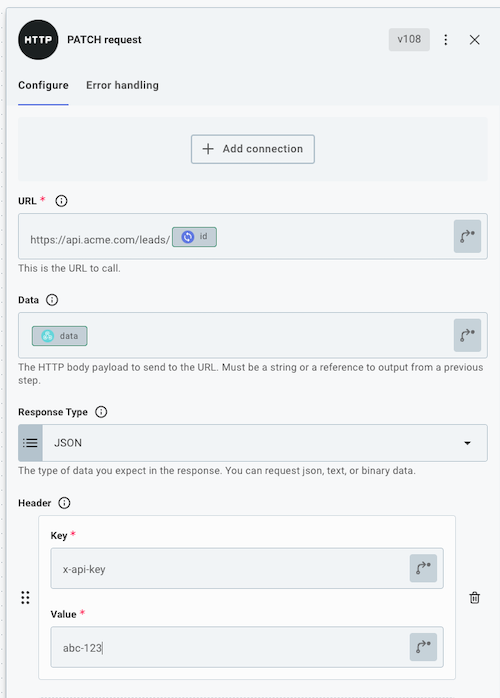Select the Configure tab
Screen dimensions: 500x698
click(43, 85)
